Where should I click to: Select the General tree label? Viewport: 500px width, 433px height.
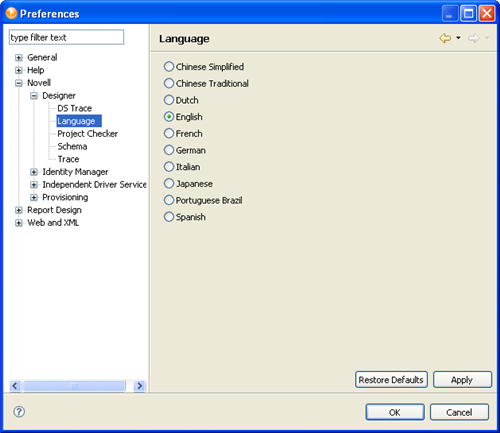tap(42, 57)
